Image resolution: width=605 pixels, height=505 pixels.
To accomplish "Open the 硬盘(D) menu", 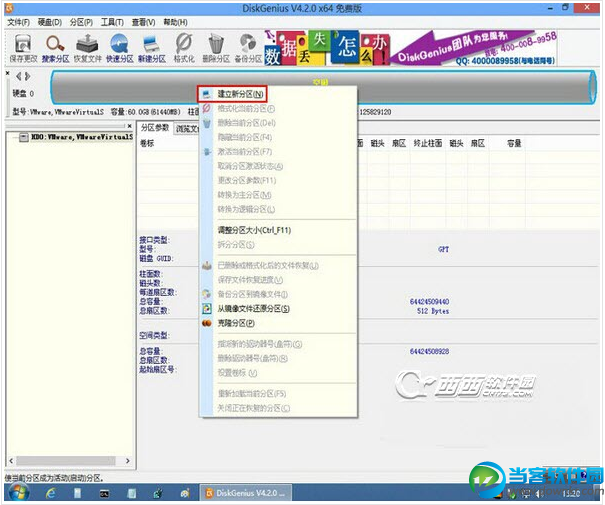I will (50, 22).
